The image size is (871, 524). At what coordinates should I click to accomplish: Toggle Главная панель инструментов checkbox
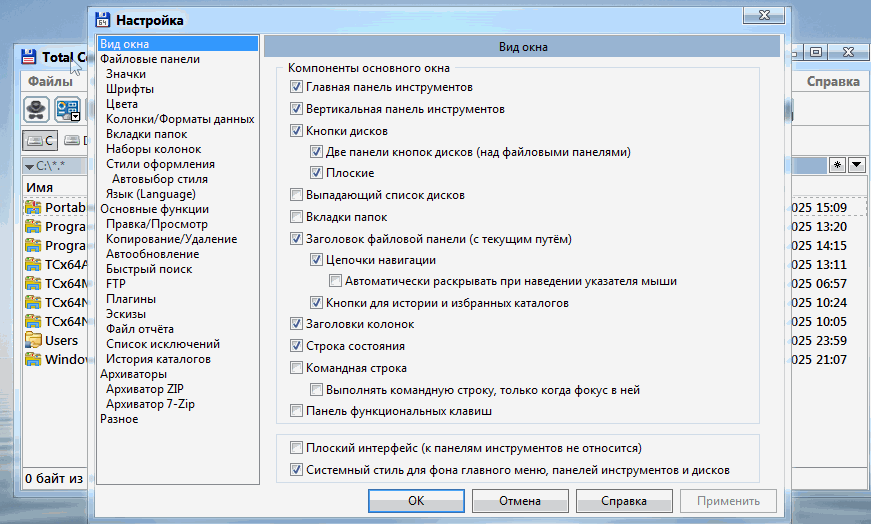296,87
